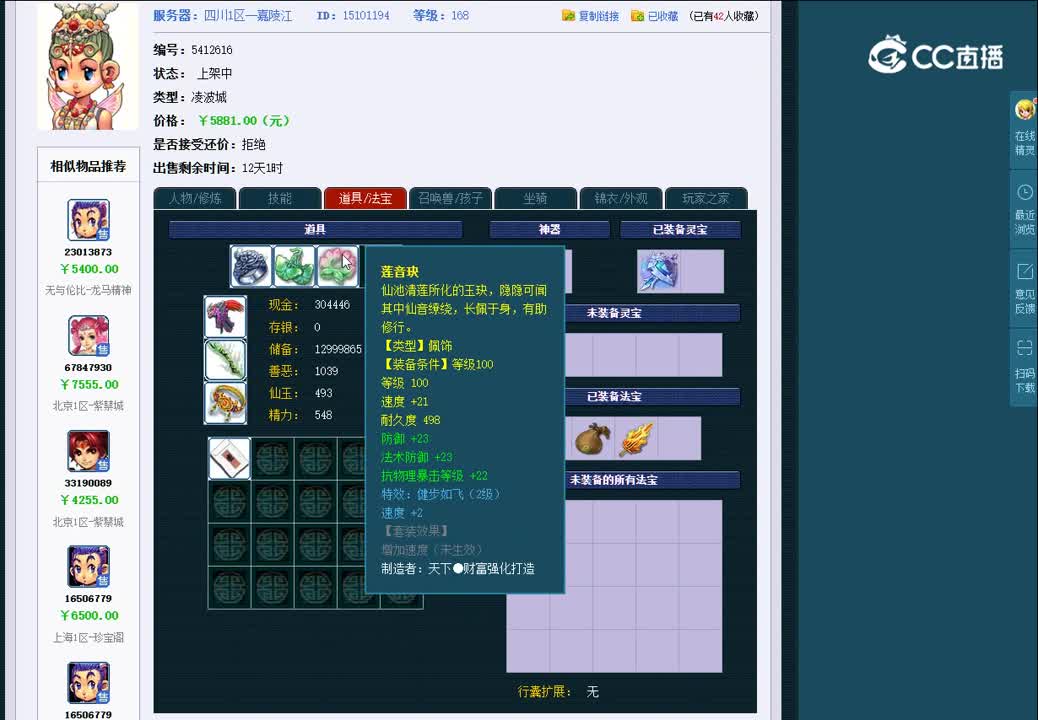Click the brown gourd pouch 法宝 icon
The height and width of the screenshot is (720, 1038).
point(593,438)
